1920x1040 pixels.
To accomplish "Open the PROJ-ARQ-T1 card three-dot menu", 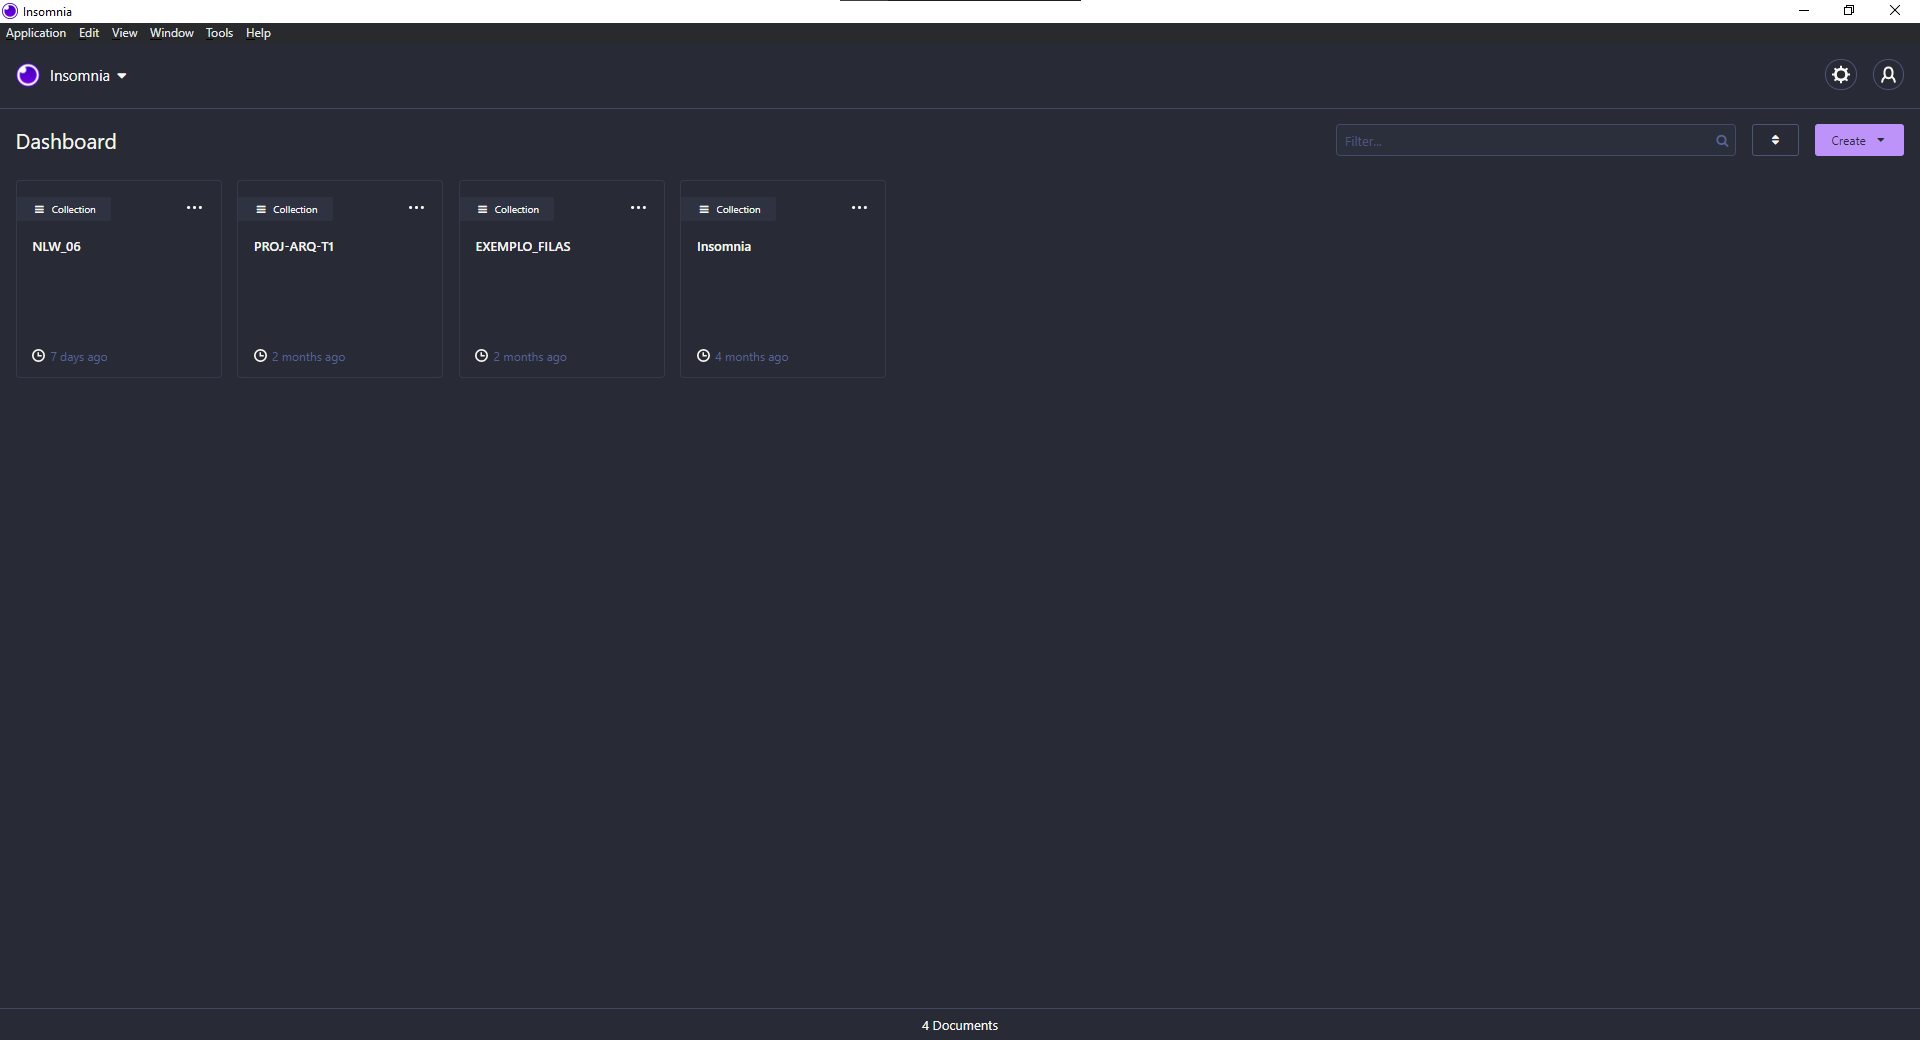I will (x=416, y=208).
